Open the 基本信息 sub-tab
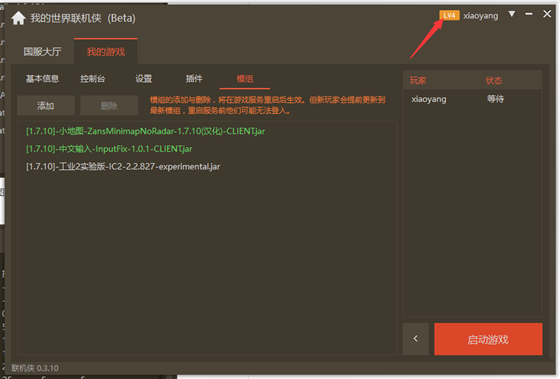The height and width of the screenshot is (379, 560). 42,79
